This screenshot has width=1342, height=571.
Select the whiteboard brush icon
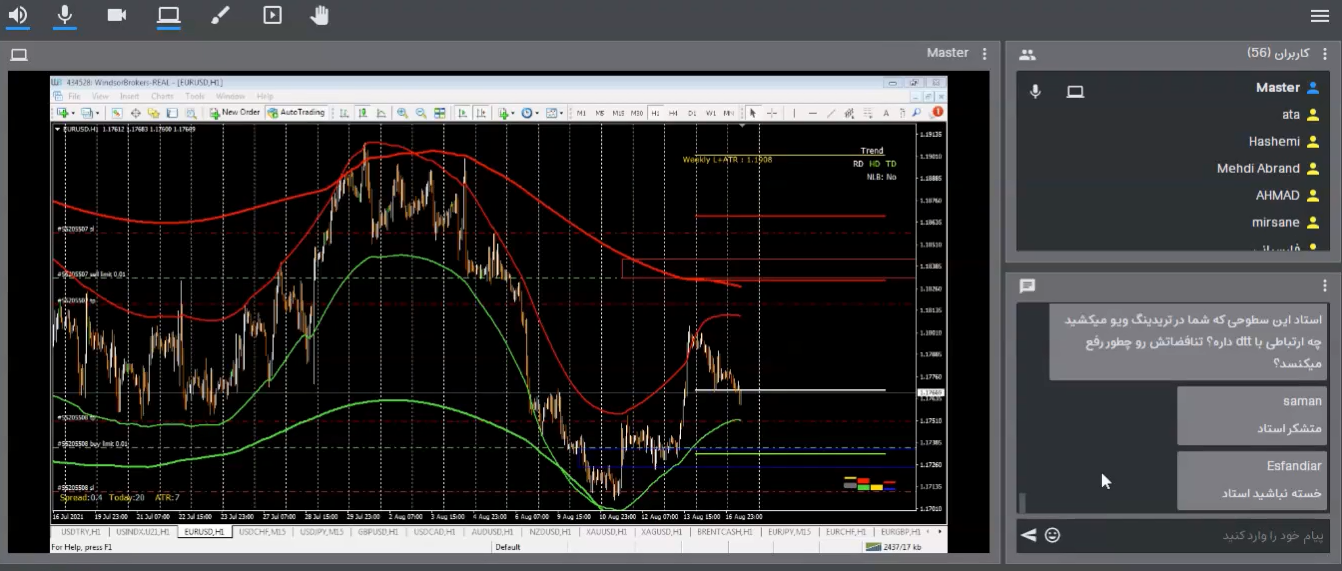coord(220,15)
